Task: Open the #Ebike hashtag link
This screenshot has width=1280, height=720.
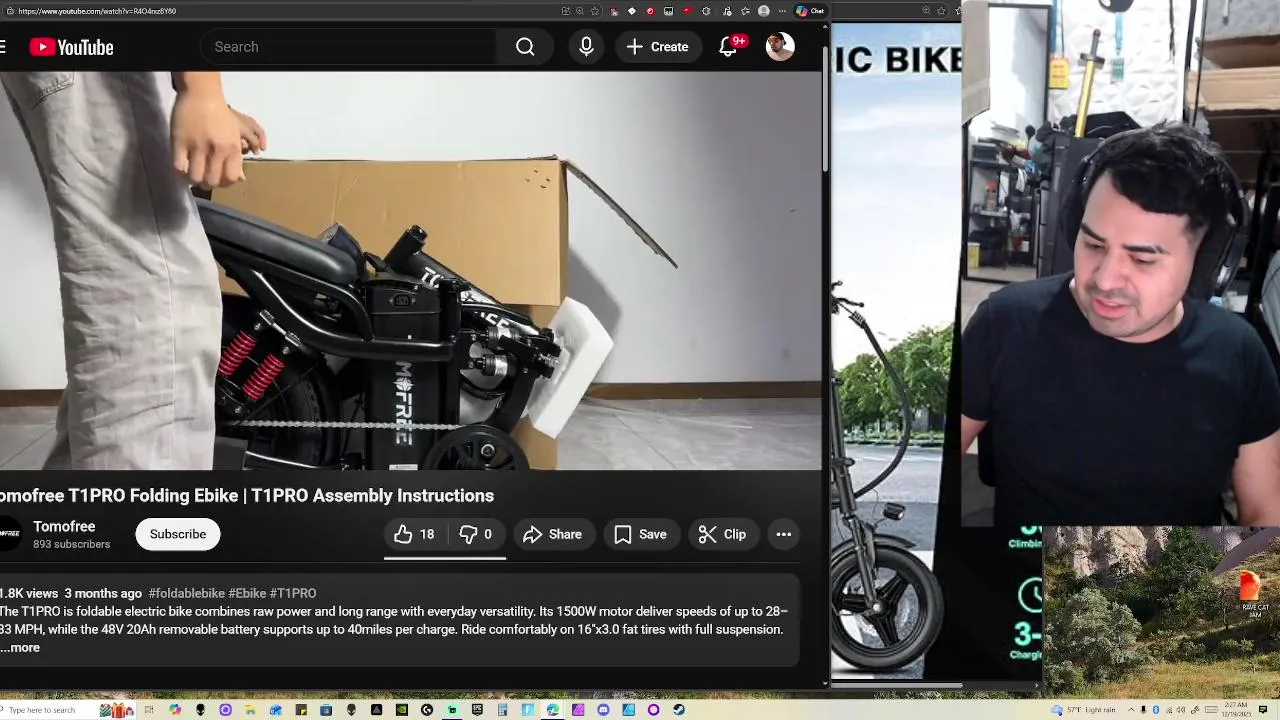Action: 247,594
